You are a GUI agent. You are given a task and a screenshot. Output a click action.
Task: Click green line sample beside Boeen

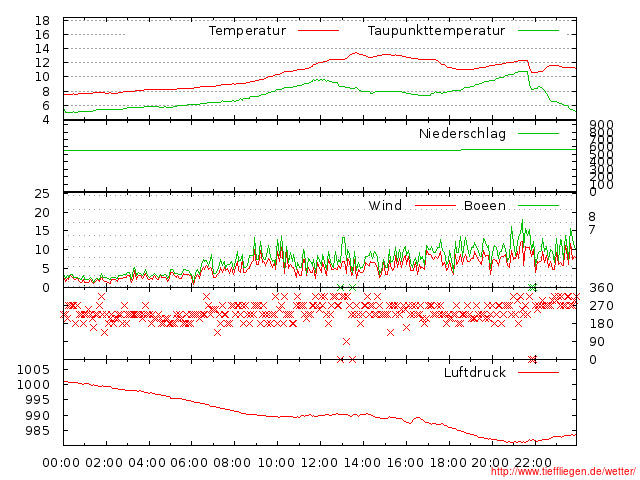pos(538,206)
